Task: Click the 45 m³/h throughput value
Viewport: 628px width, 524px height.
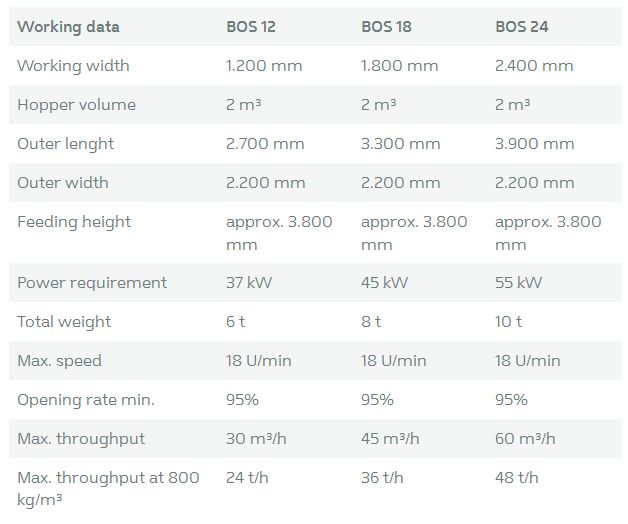Action: [x=390, y=439]
